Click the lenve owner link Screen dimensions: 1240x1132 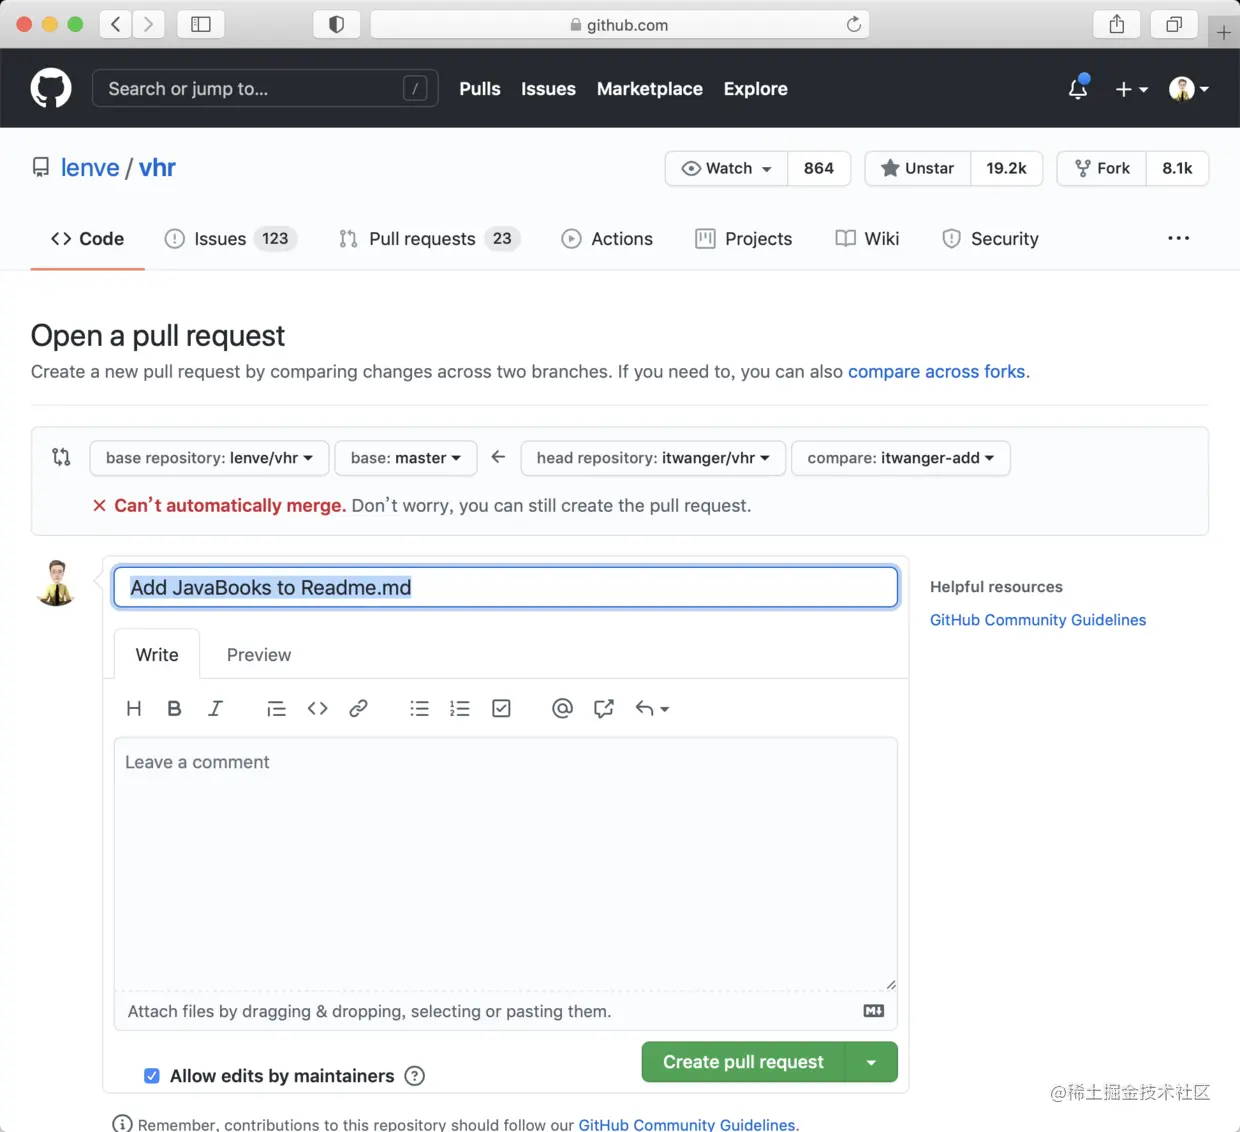90,168
